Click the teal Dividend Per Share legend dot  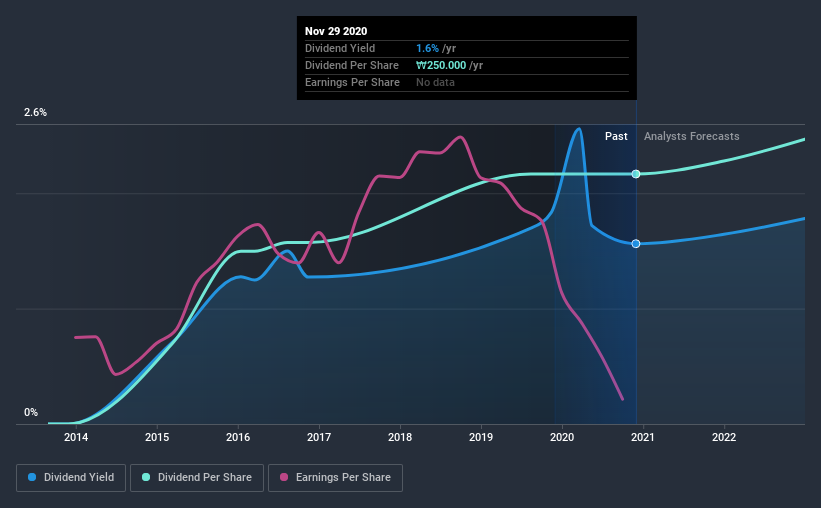click(x=146, y=477)
